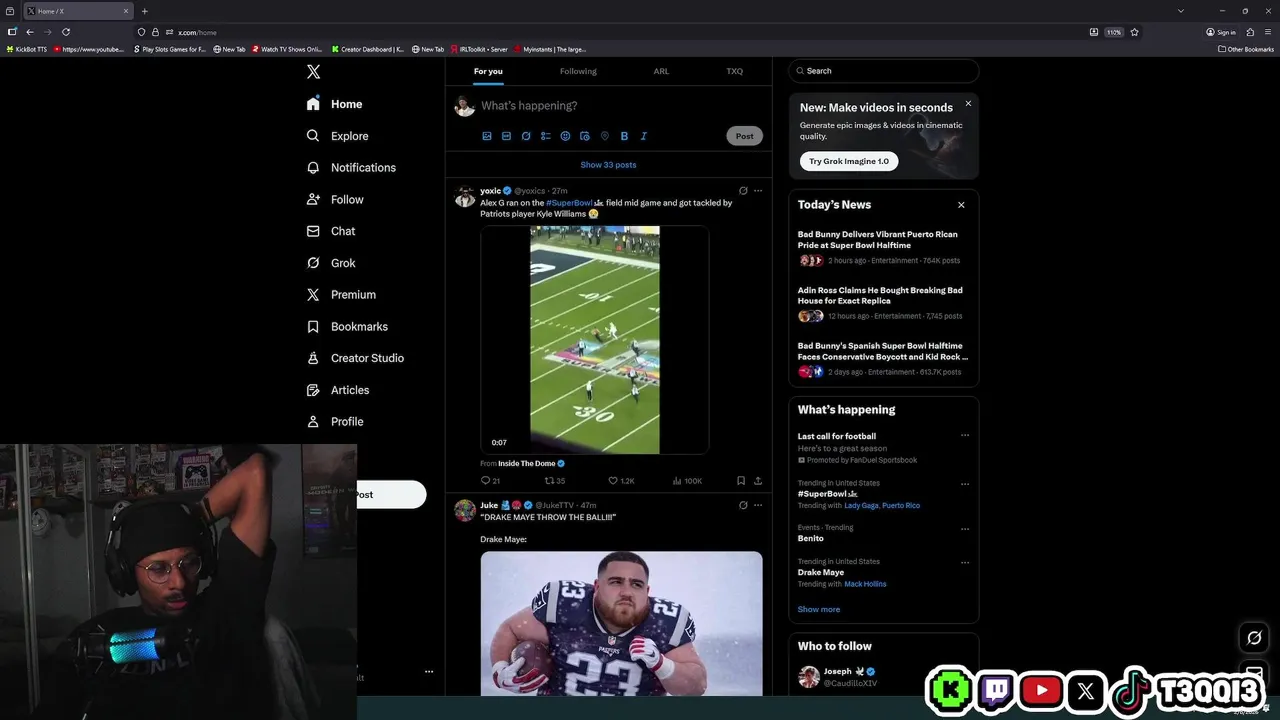Open the Drake Maye photo in Juke's post

click(x=621, y=623)
